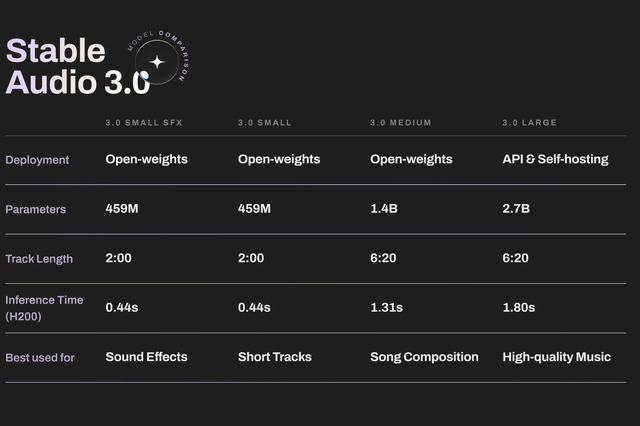Click the Short Tracks cell
This screenshot has height=426, width=640.
point(275,357)
